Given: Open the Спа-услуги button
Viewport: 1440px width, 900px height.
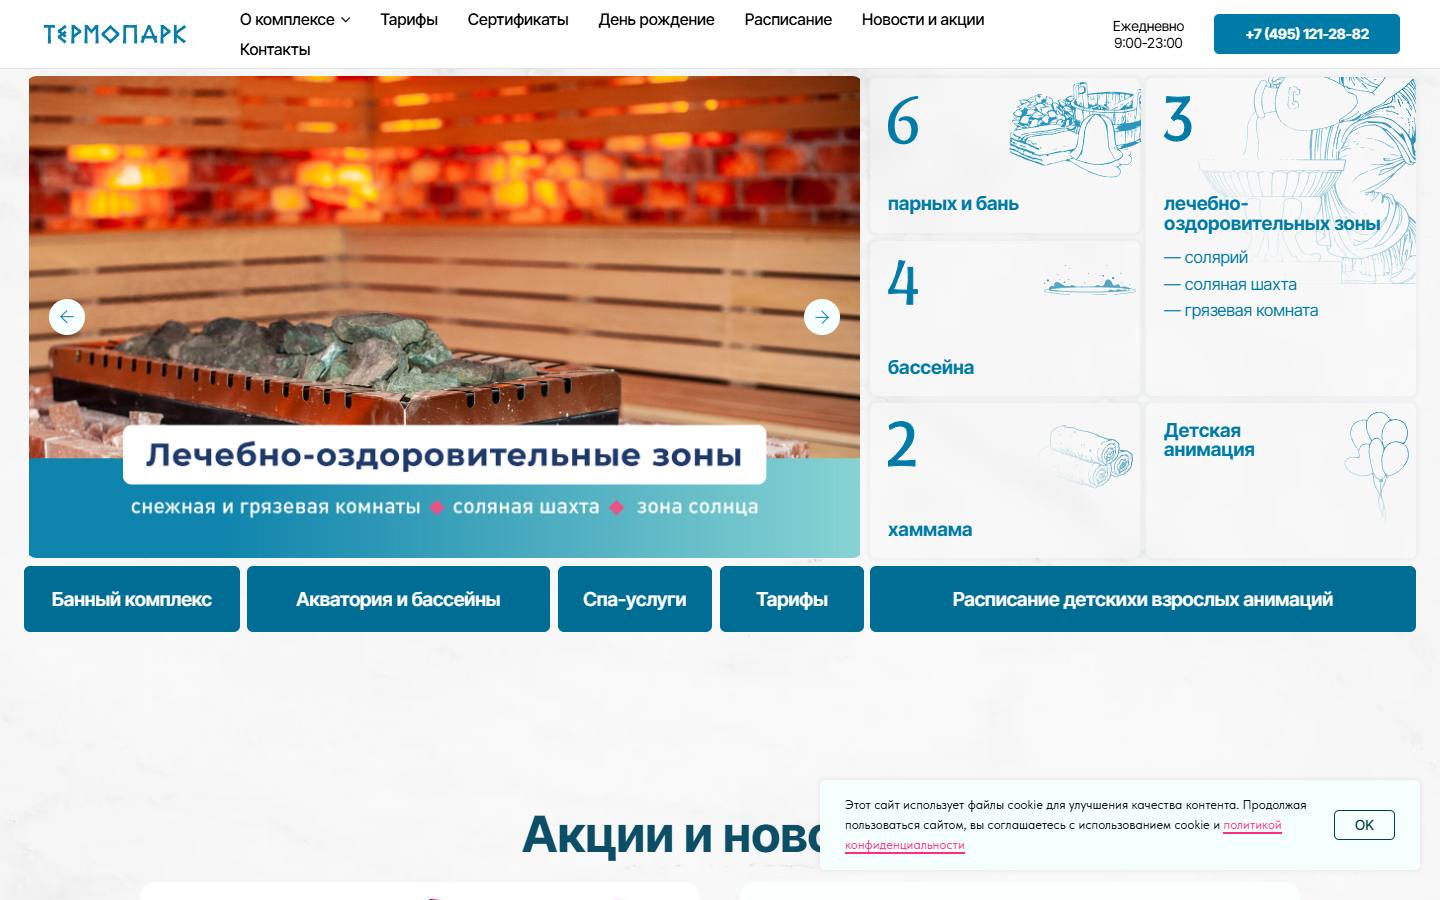Looking at the screenshot, I should [x=635, y=599].
